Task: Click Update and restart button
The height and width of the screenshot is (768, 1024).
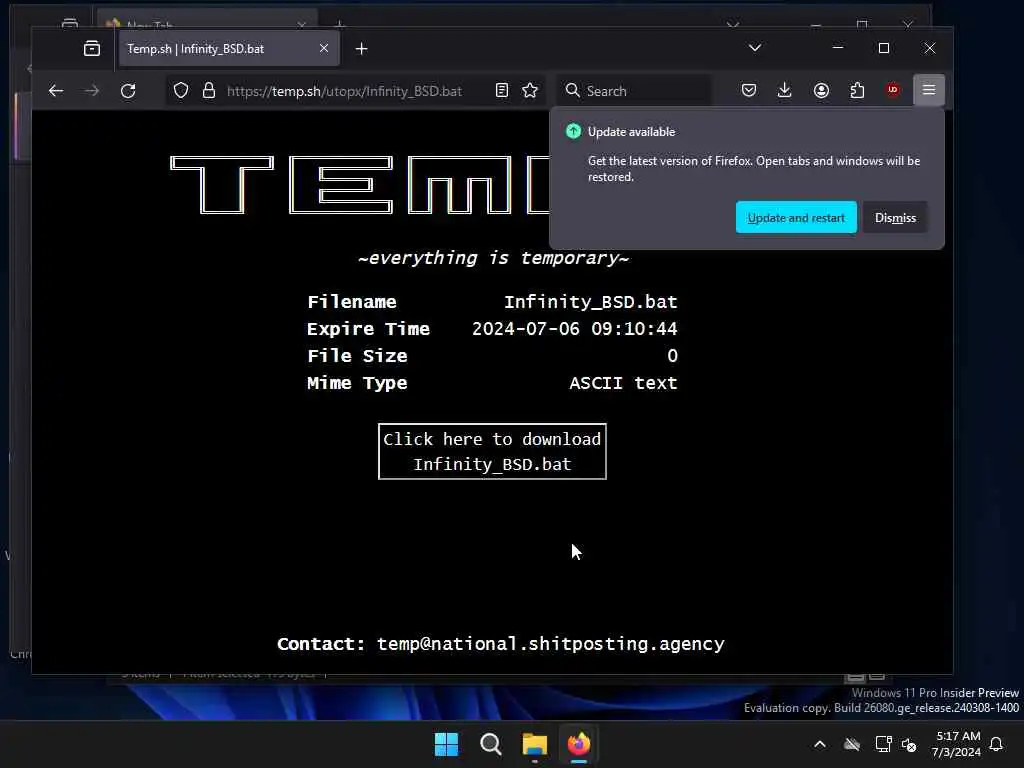Action: [796, 217]
